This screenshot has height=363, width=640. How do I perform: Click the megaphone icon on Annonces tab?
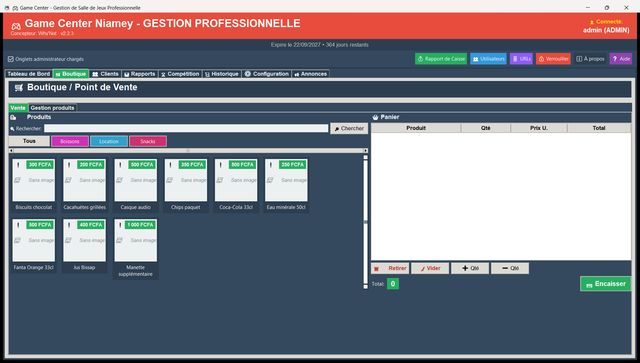[x=297, y=74]
